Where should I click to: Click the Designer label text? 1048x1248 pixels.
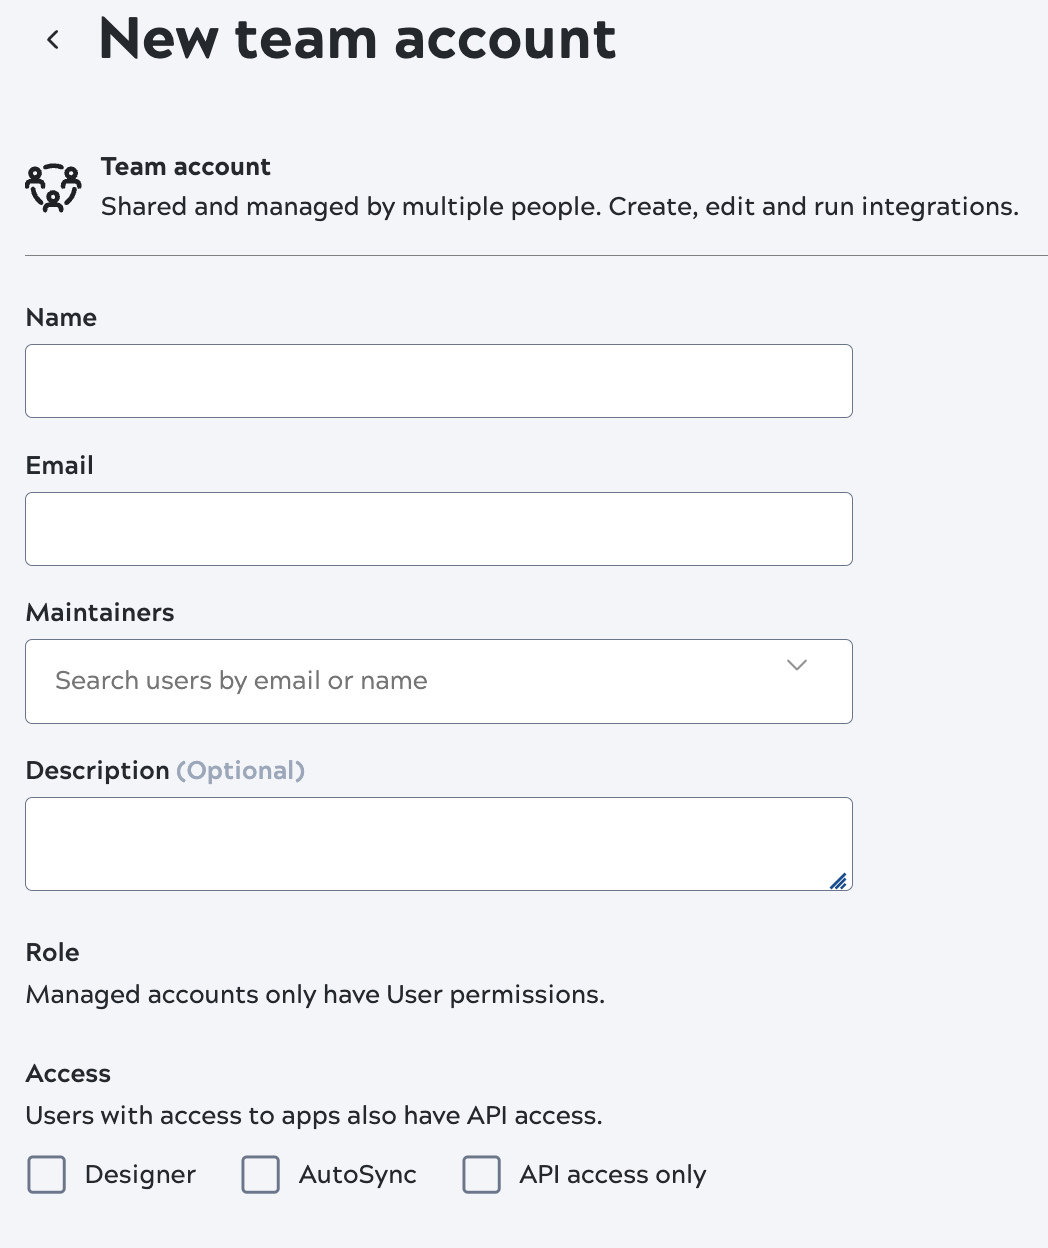pyautogui.click(x=140, y=1175)
